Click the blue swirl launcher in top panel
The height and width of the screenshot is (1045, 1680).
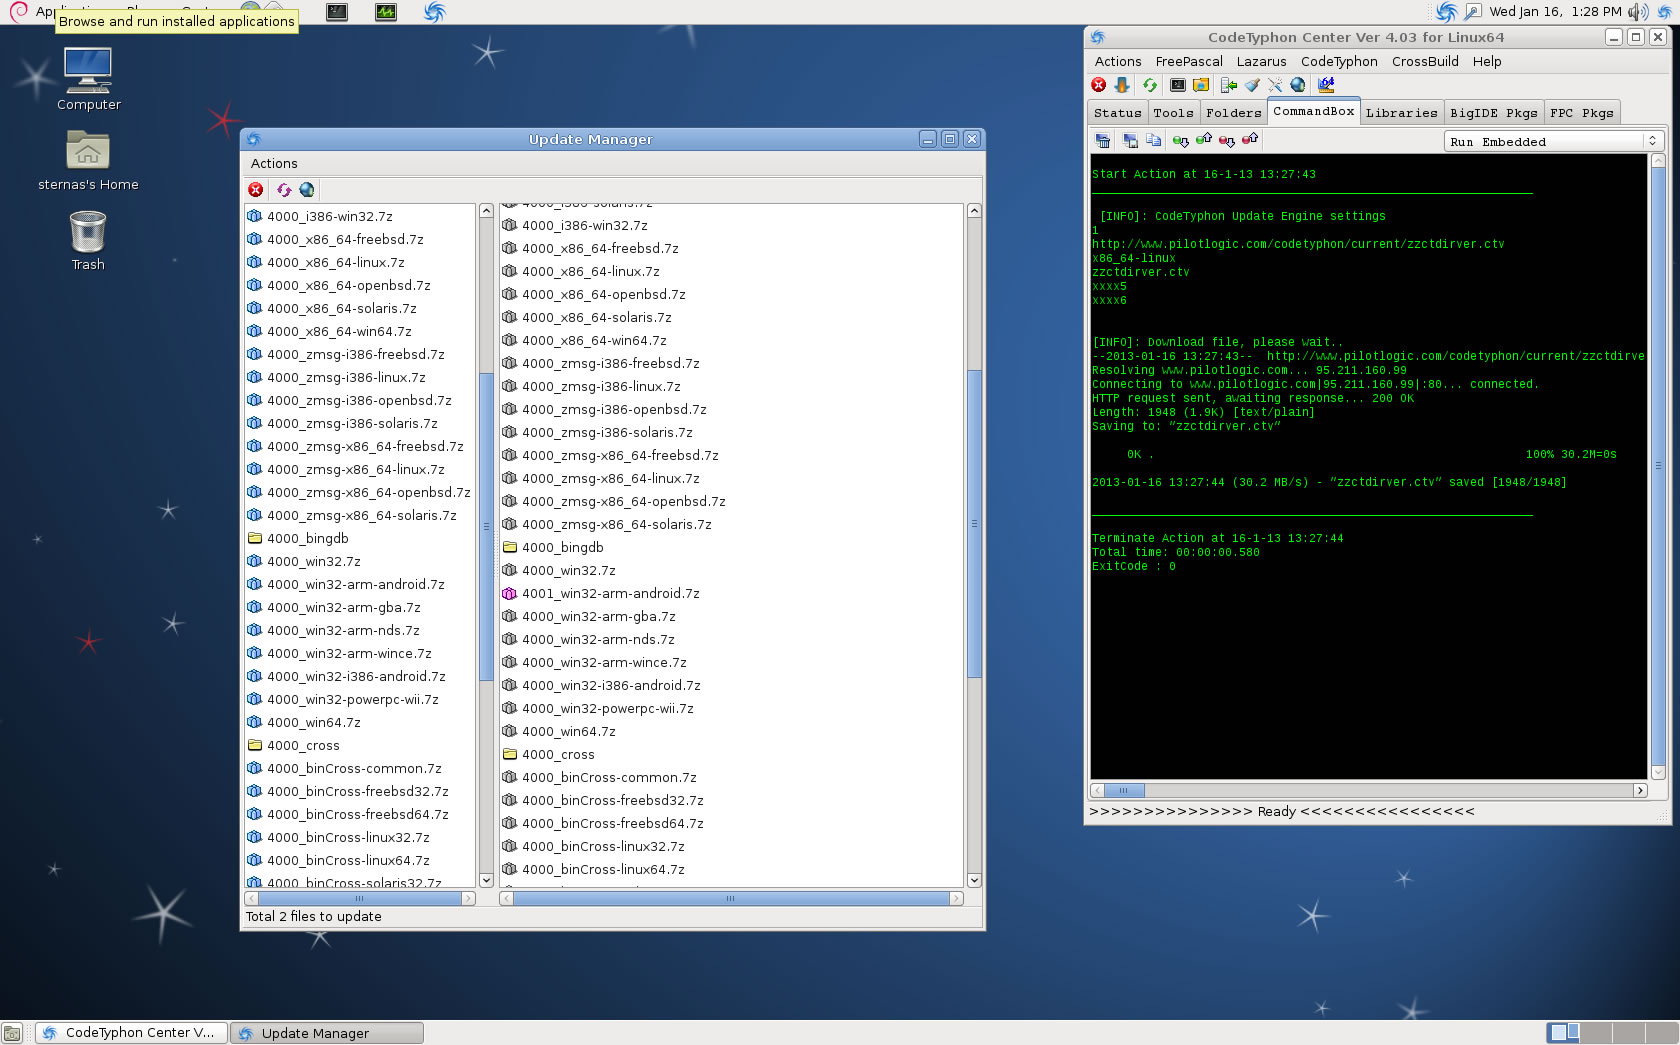point(434,12)
